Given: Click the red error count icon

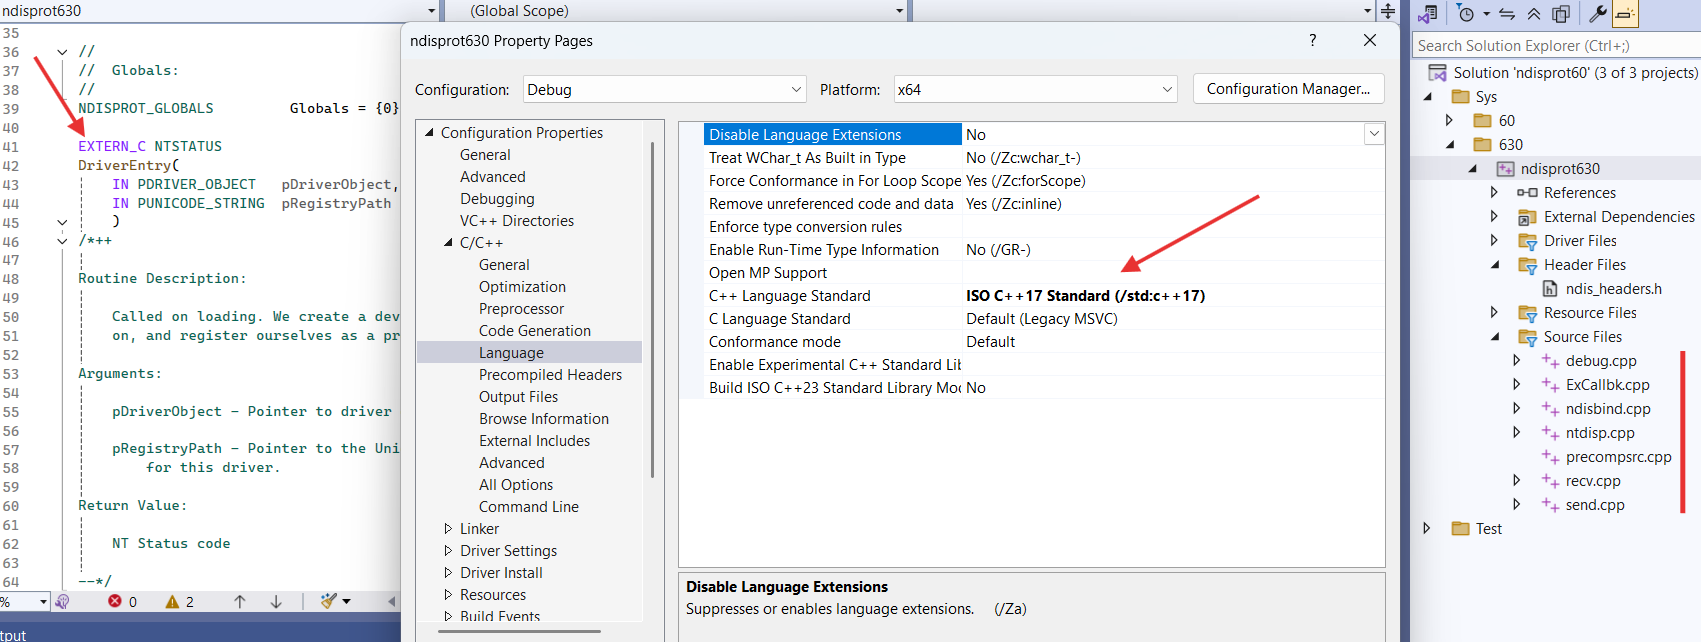Looking at the screenshot, I should (x=115, y=601).
